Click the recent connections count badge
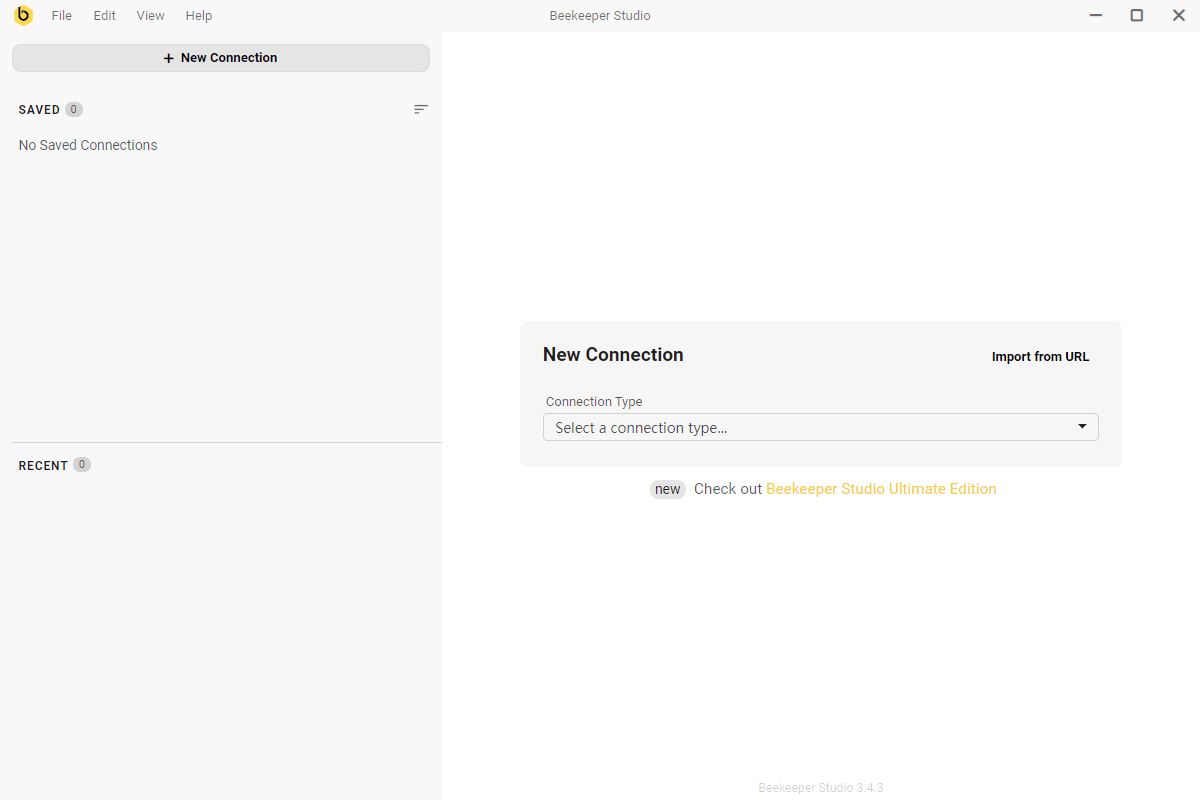The image size is (1200, 800). (82, 465)
